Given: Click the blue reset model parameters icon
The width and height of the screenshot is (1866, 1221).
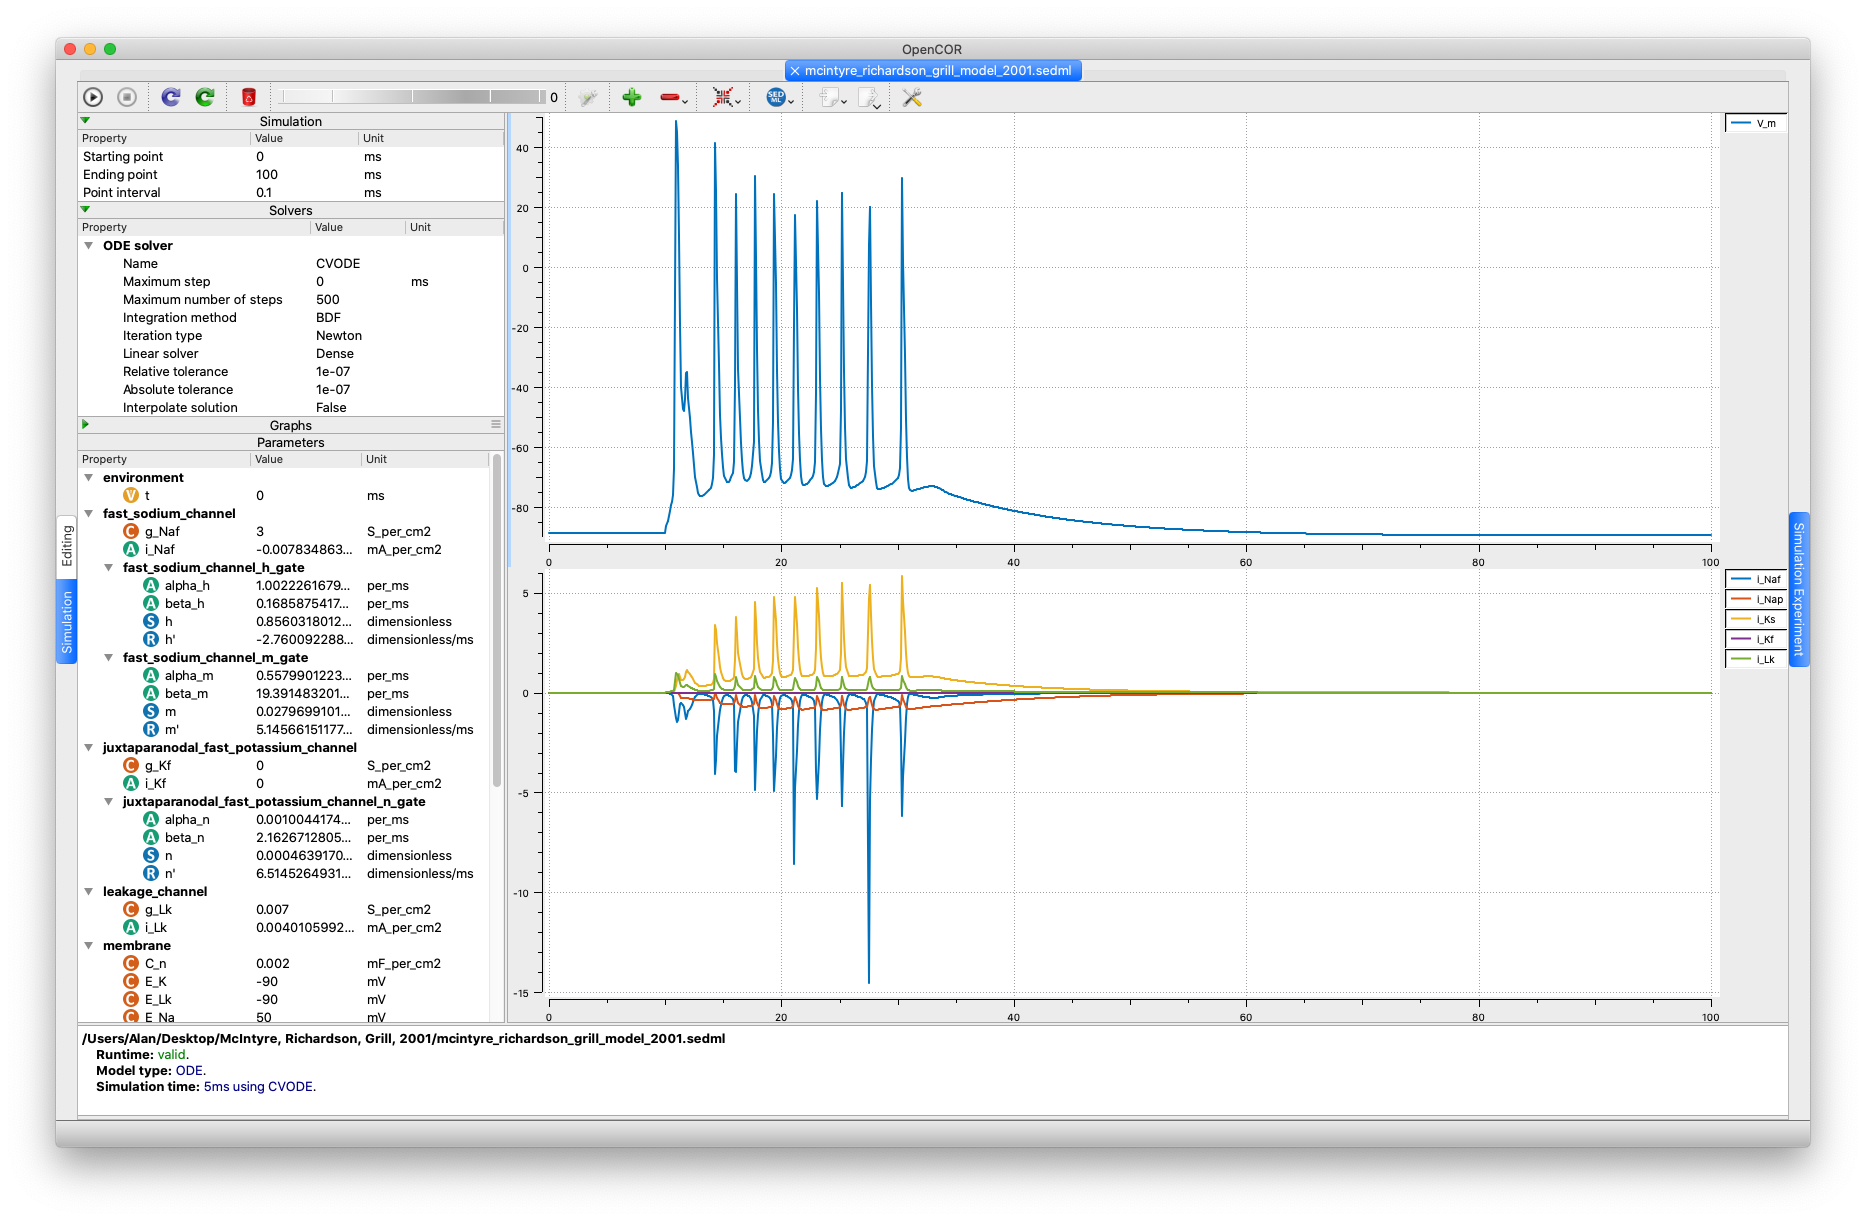Looking at the screenshot, I should pyautogui.click(x=171, y=97).
